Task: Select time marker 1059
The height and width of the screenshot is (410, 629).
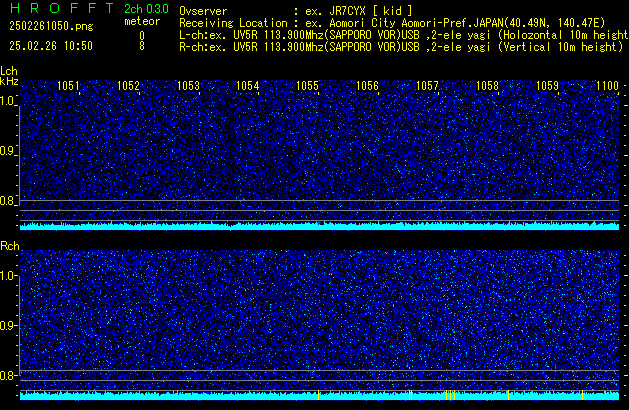Action: coord(547,86)
